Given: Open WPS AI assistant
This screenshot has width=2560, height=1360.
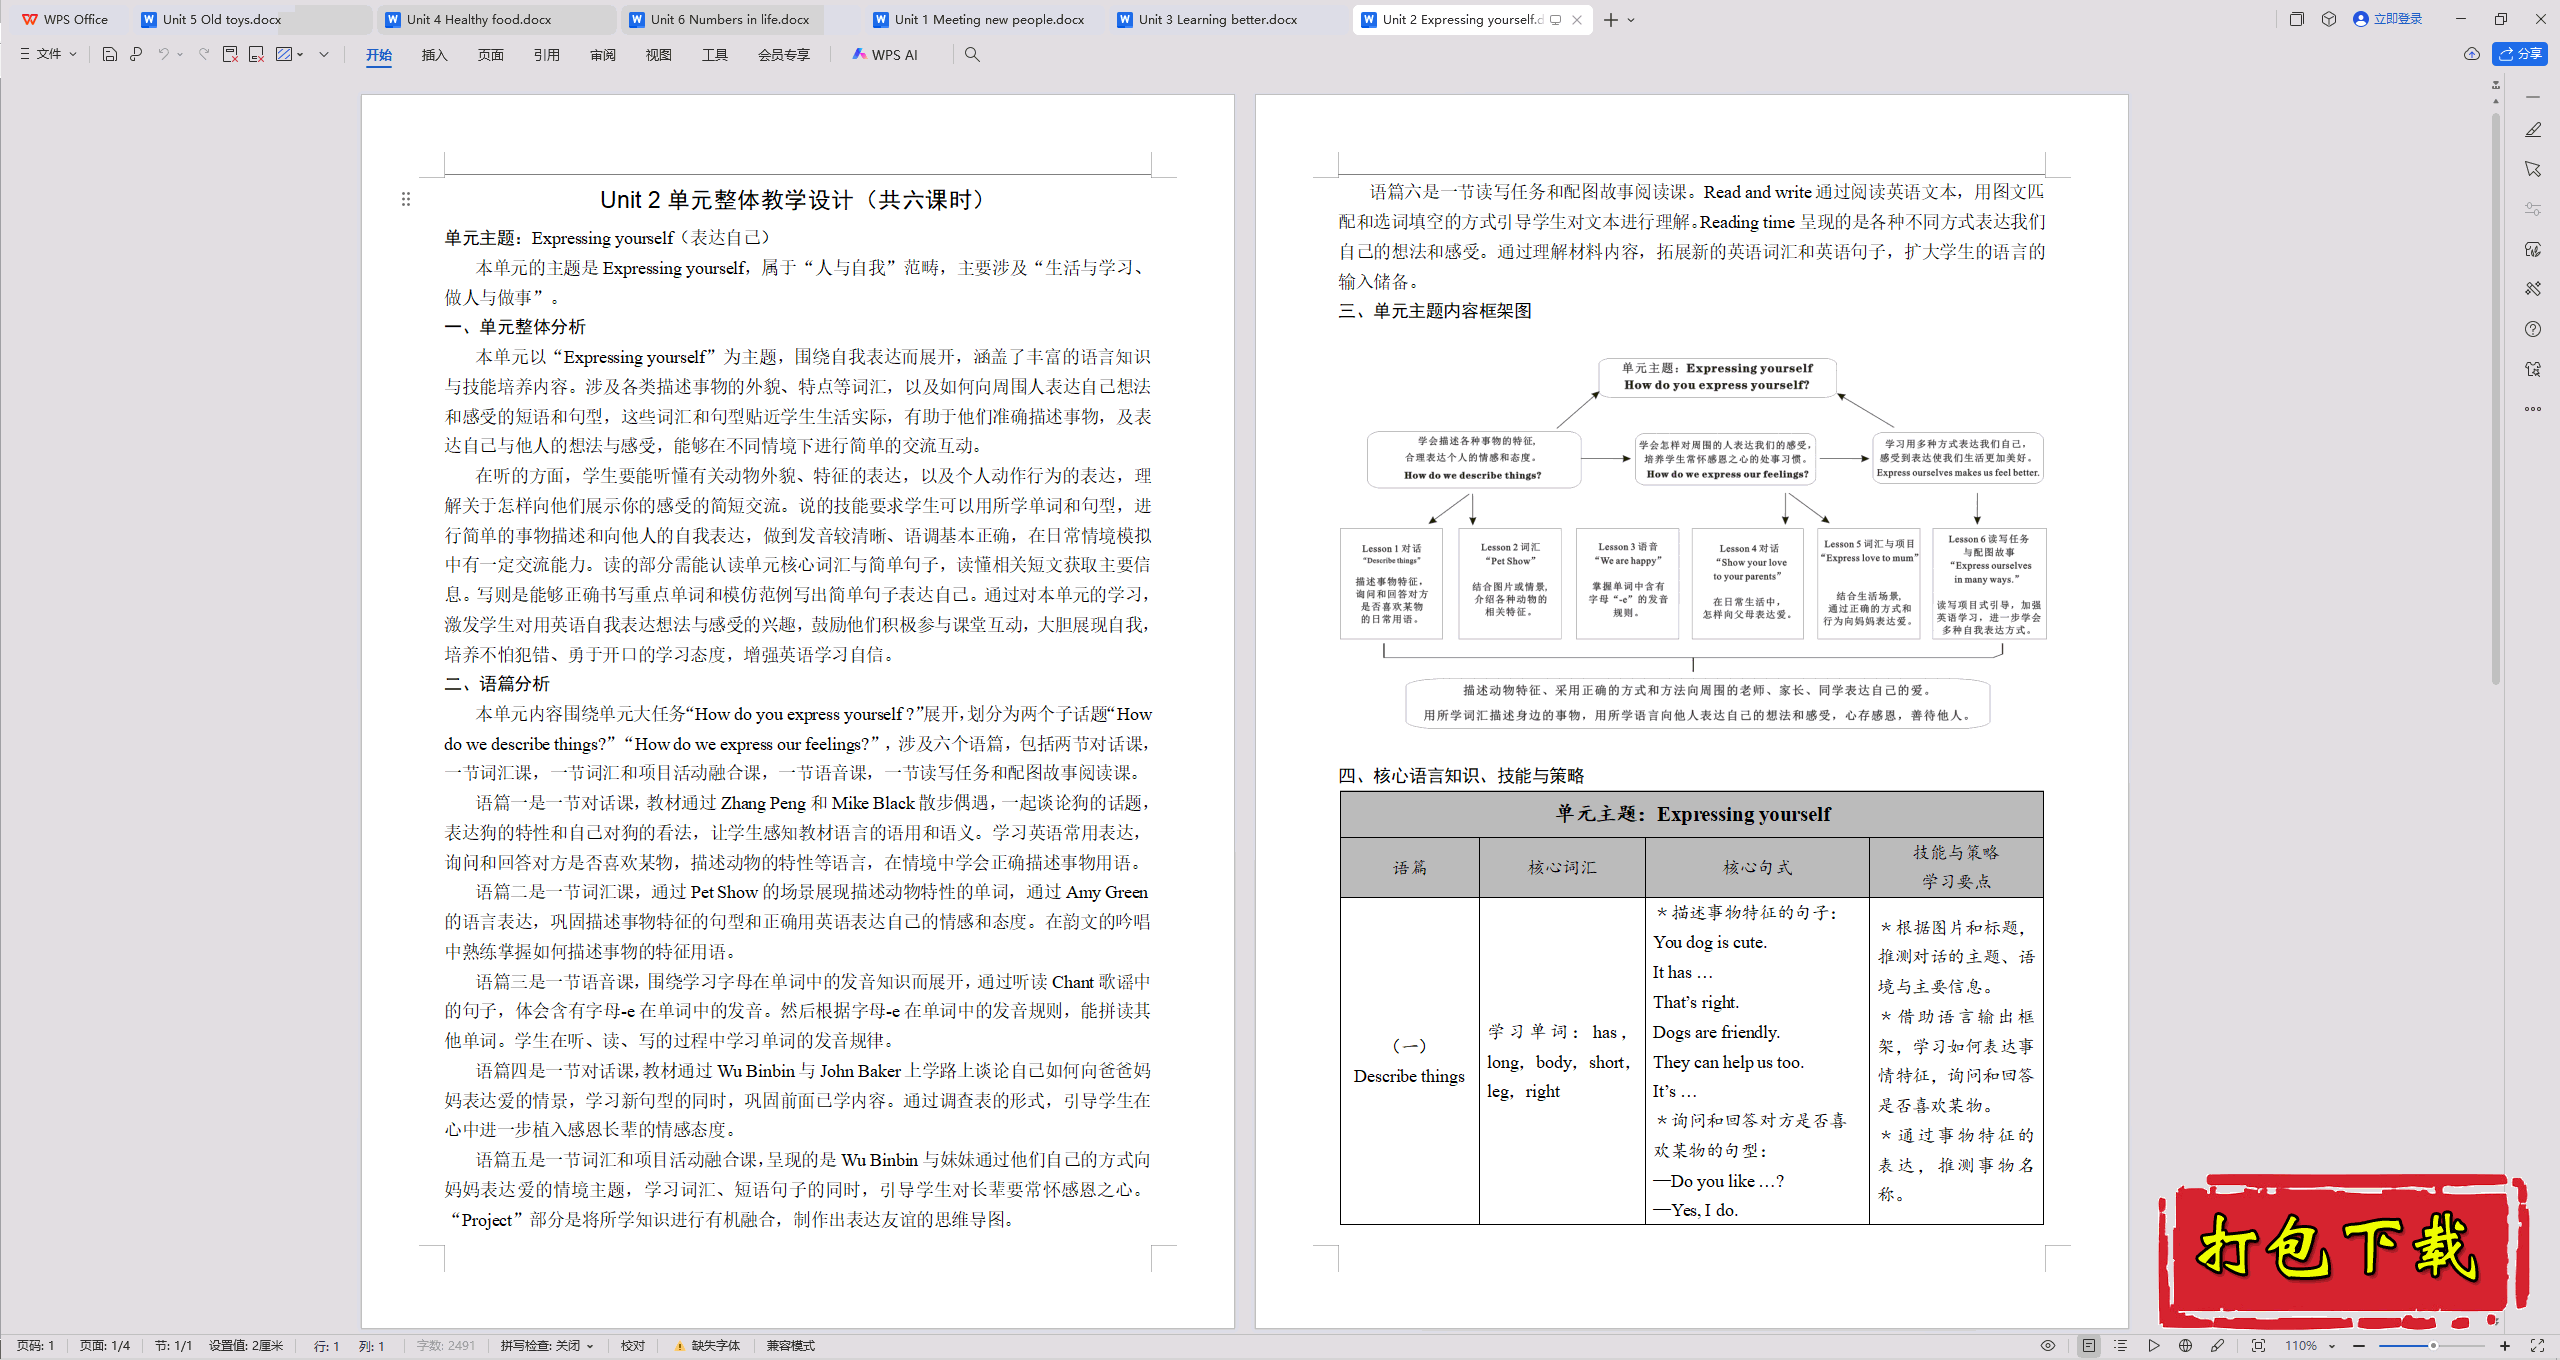Looking at the screenshot, I should 885,55.
